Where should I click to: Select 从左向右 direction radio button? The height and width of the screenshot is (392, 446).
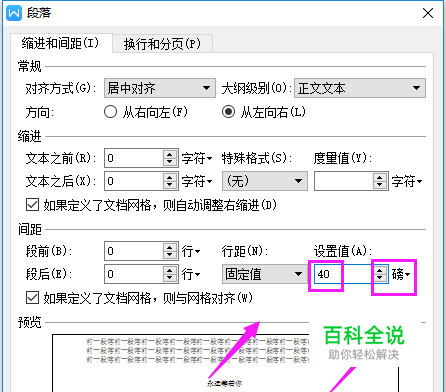[x=228, y=112]
